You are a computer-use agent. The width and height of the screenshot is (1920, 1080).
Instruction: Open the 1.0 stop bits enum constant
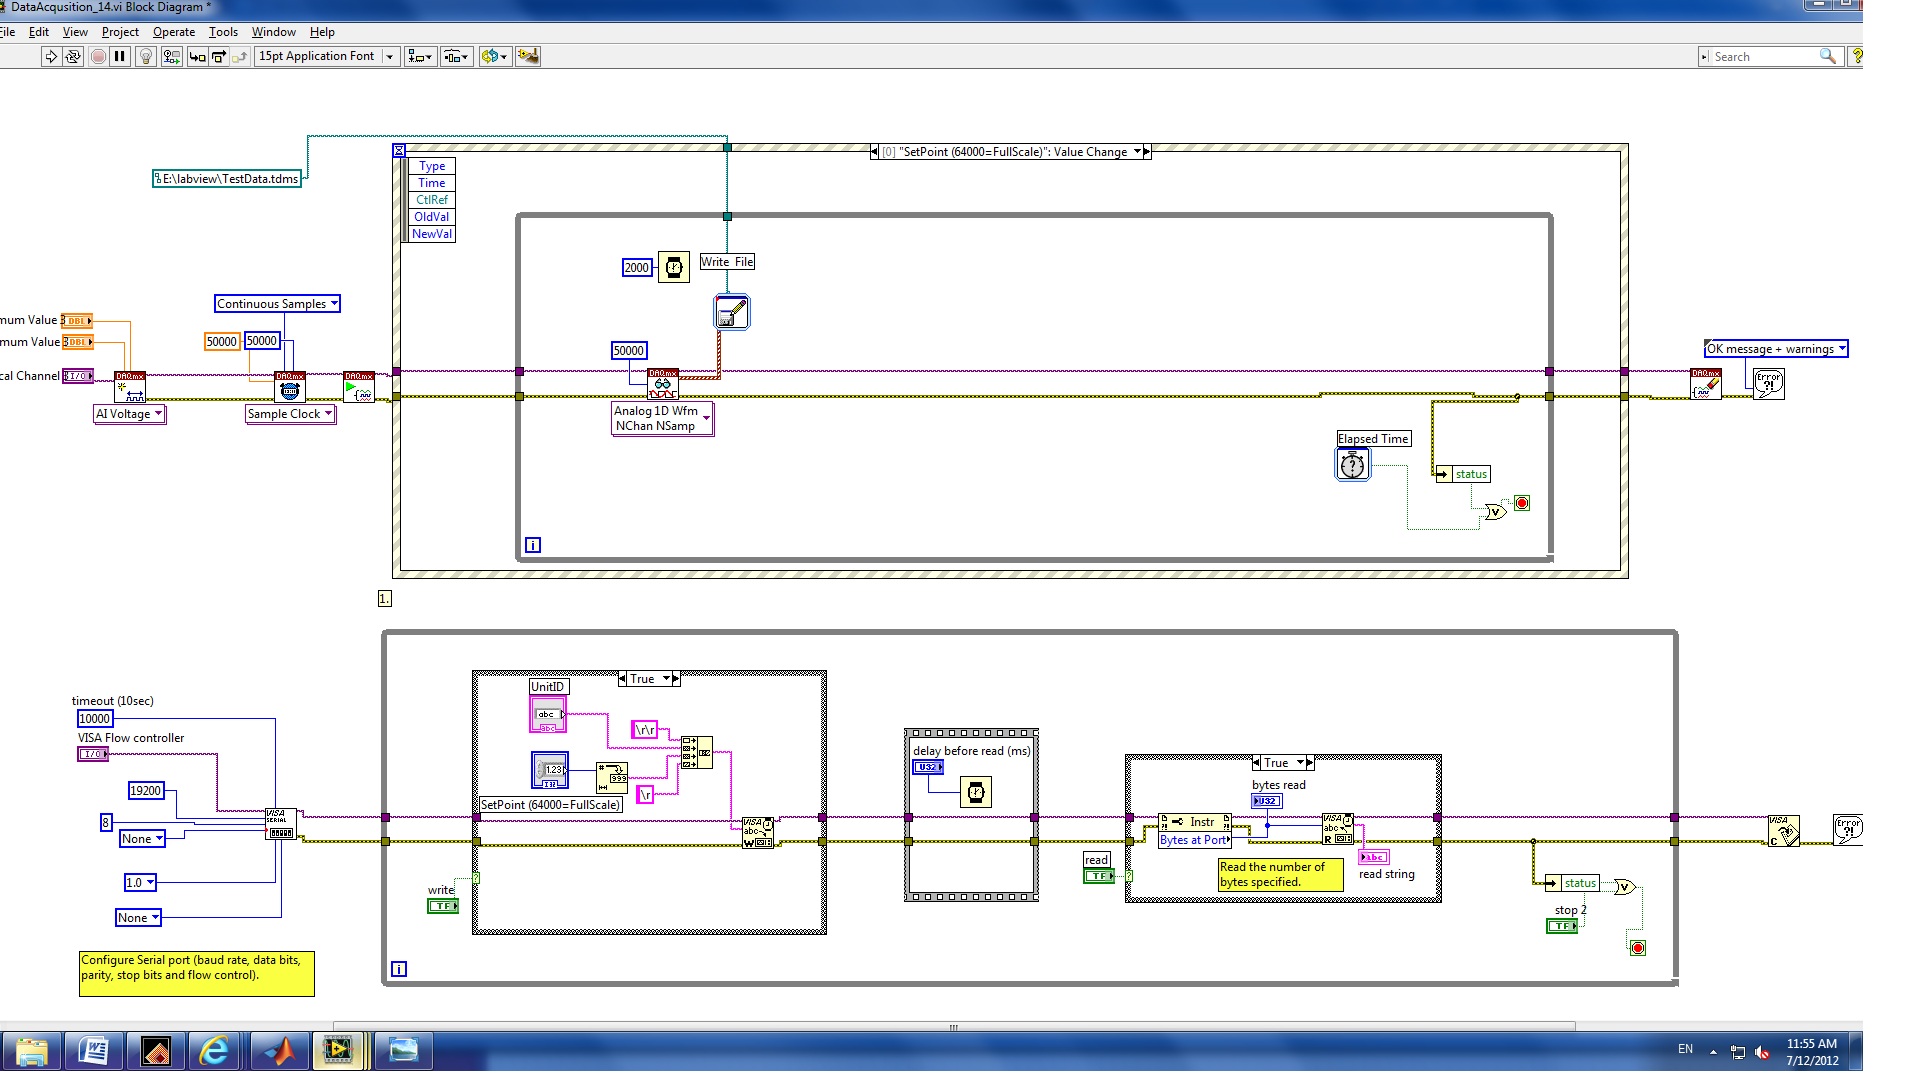point(140,882)
